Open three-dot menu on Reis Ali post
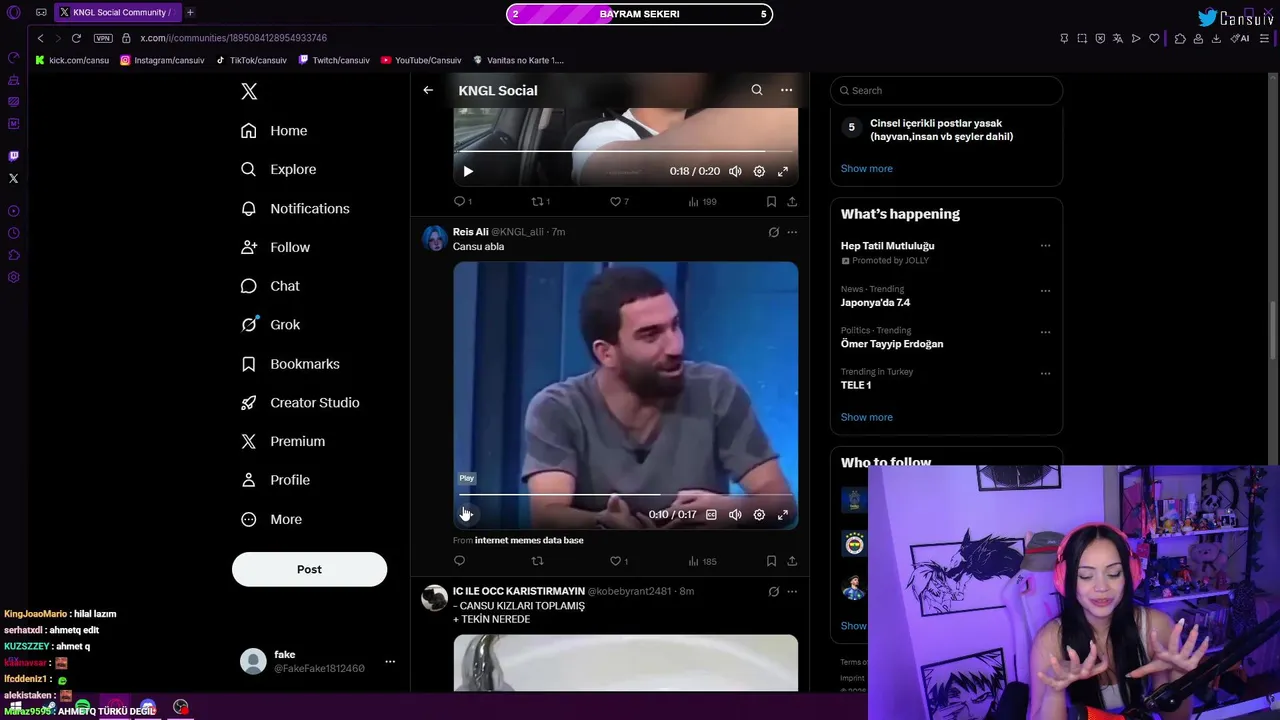Image resolution: width=1280 pixels, height=720 pixels. [x=792, y=232]
